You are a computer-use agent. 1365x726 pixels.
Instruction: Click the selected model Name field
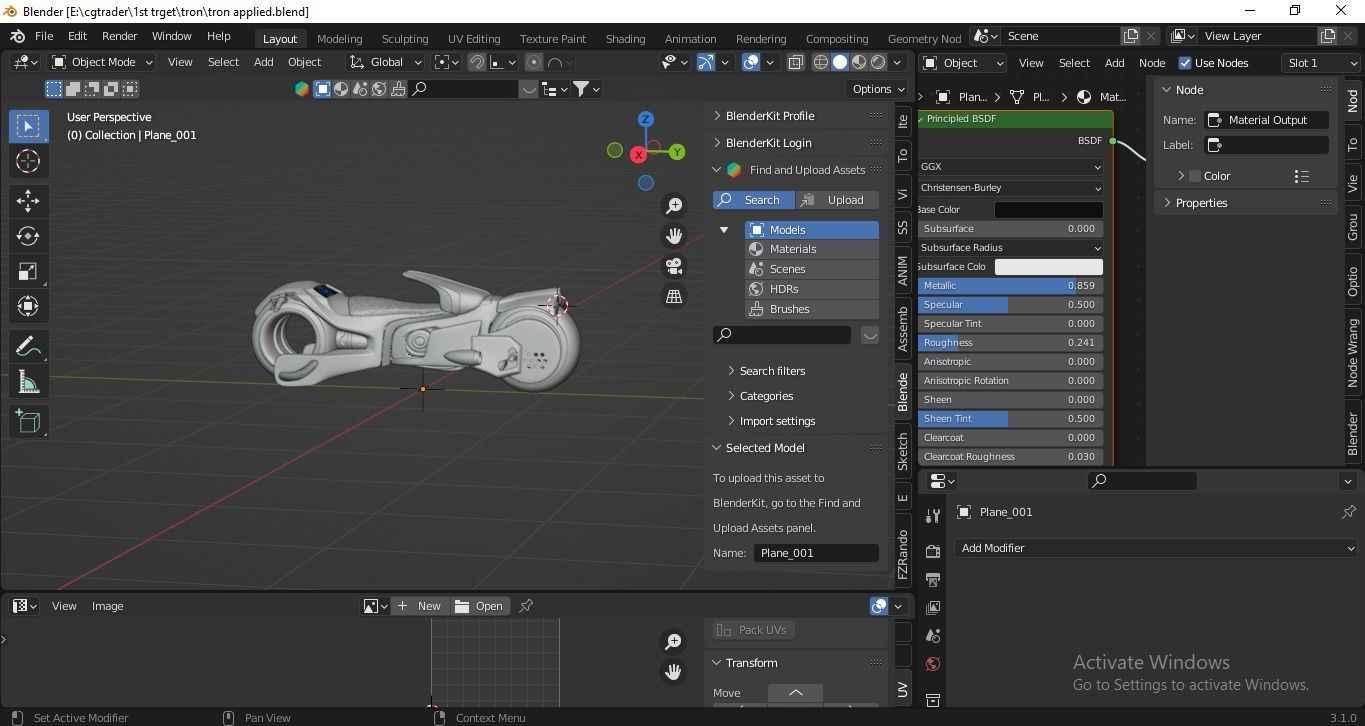816,553
